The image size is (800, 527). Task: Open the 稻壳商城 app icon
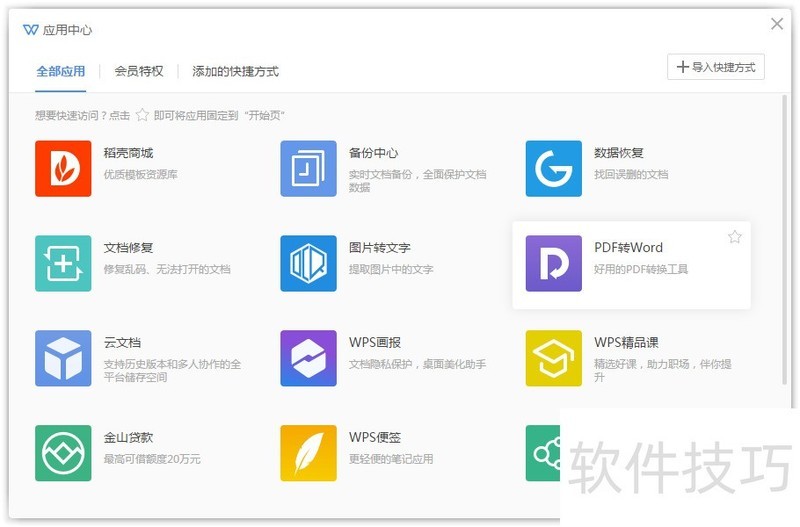tap(63, 168)
